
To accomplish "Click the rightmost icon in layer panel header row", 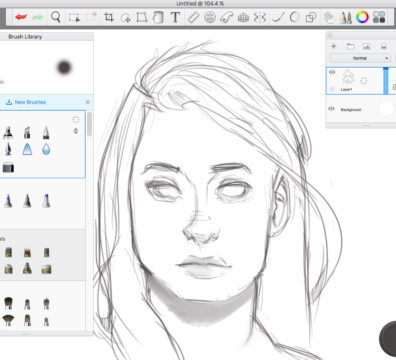I will tap(384, 46).
